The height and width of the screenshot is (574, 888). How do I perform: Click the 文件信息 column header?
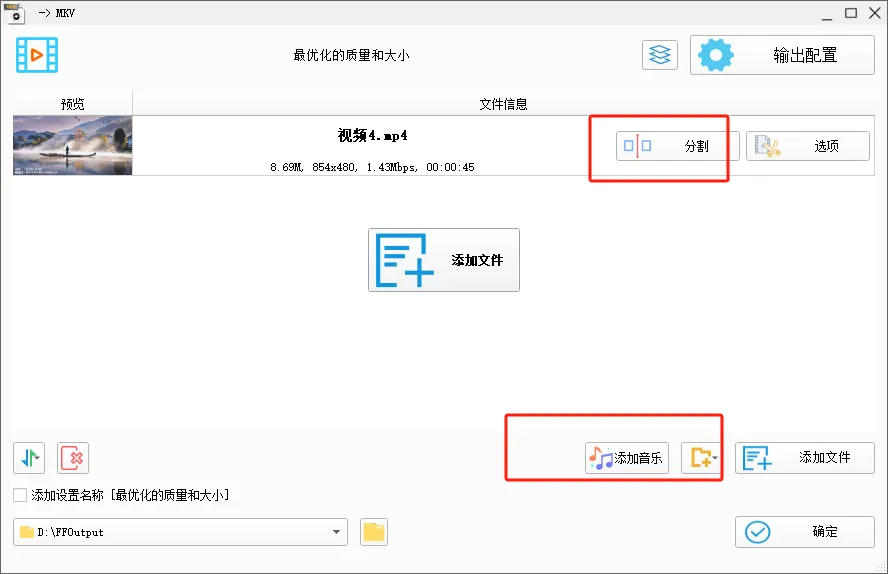pyautogui.click(x=503, y=104)
